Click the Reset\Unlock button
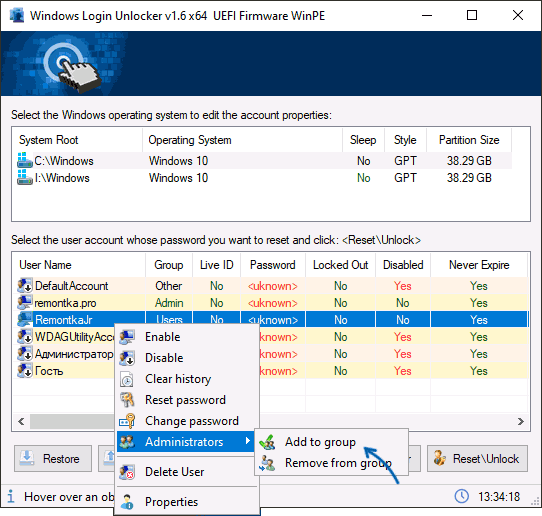This screenshot has height=516, width=542. [477, 459]
